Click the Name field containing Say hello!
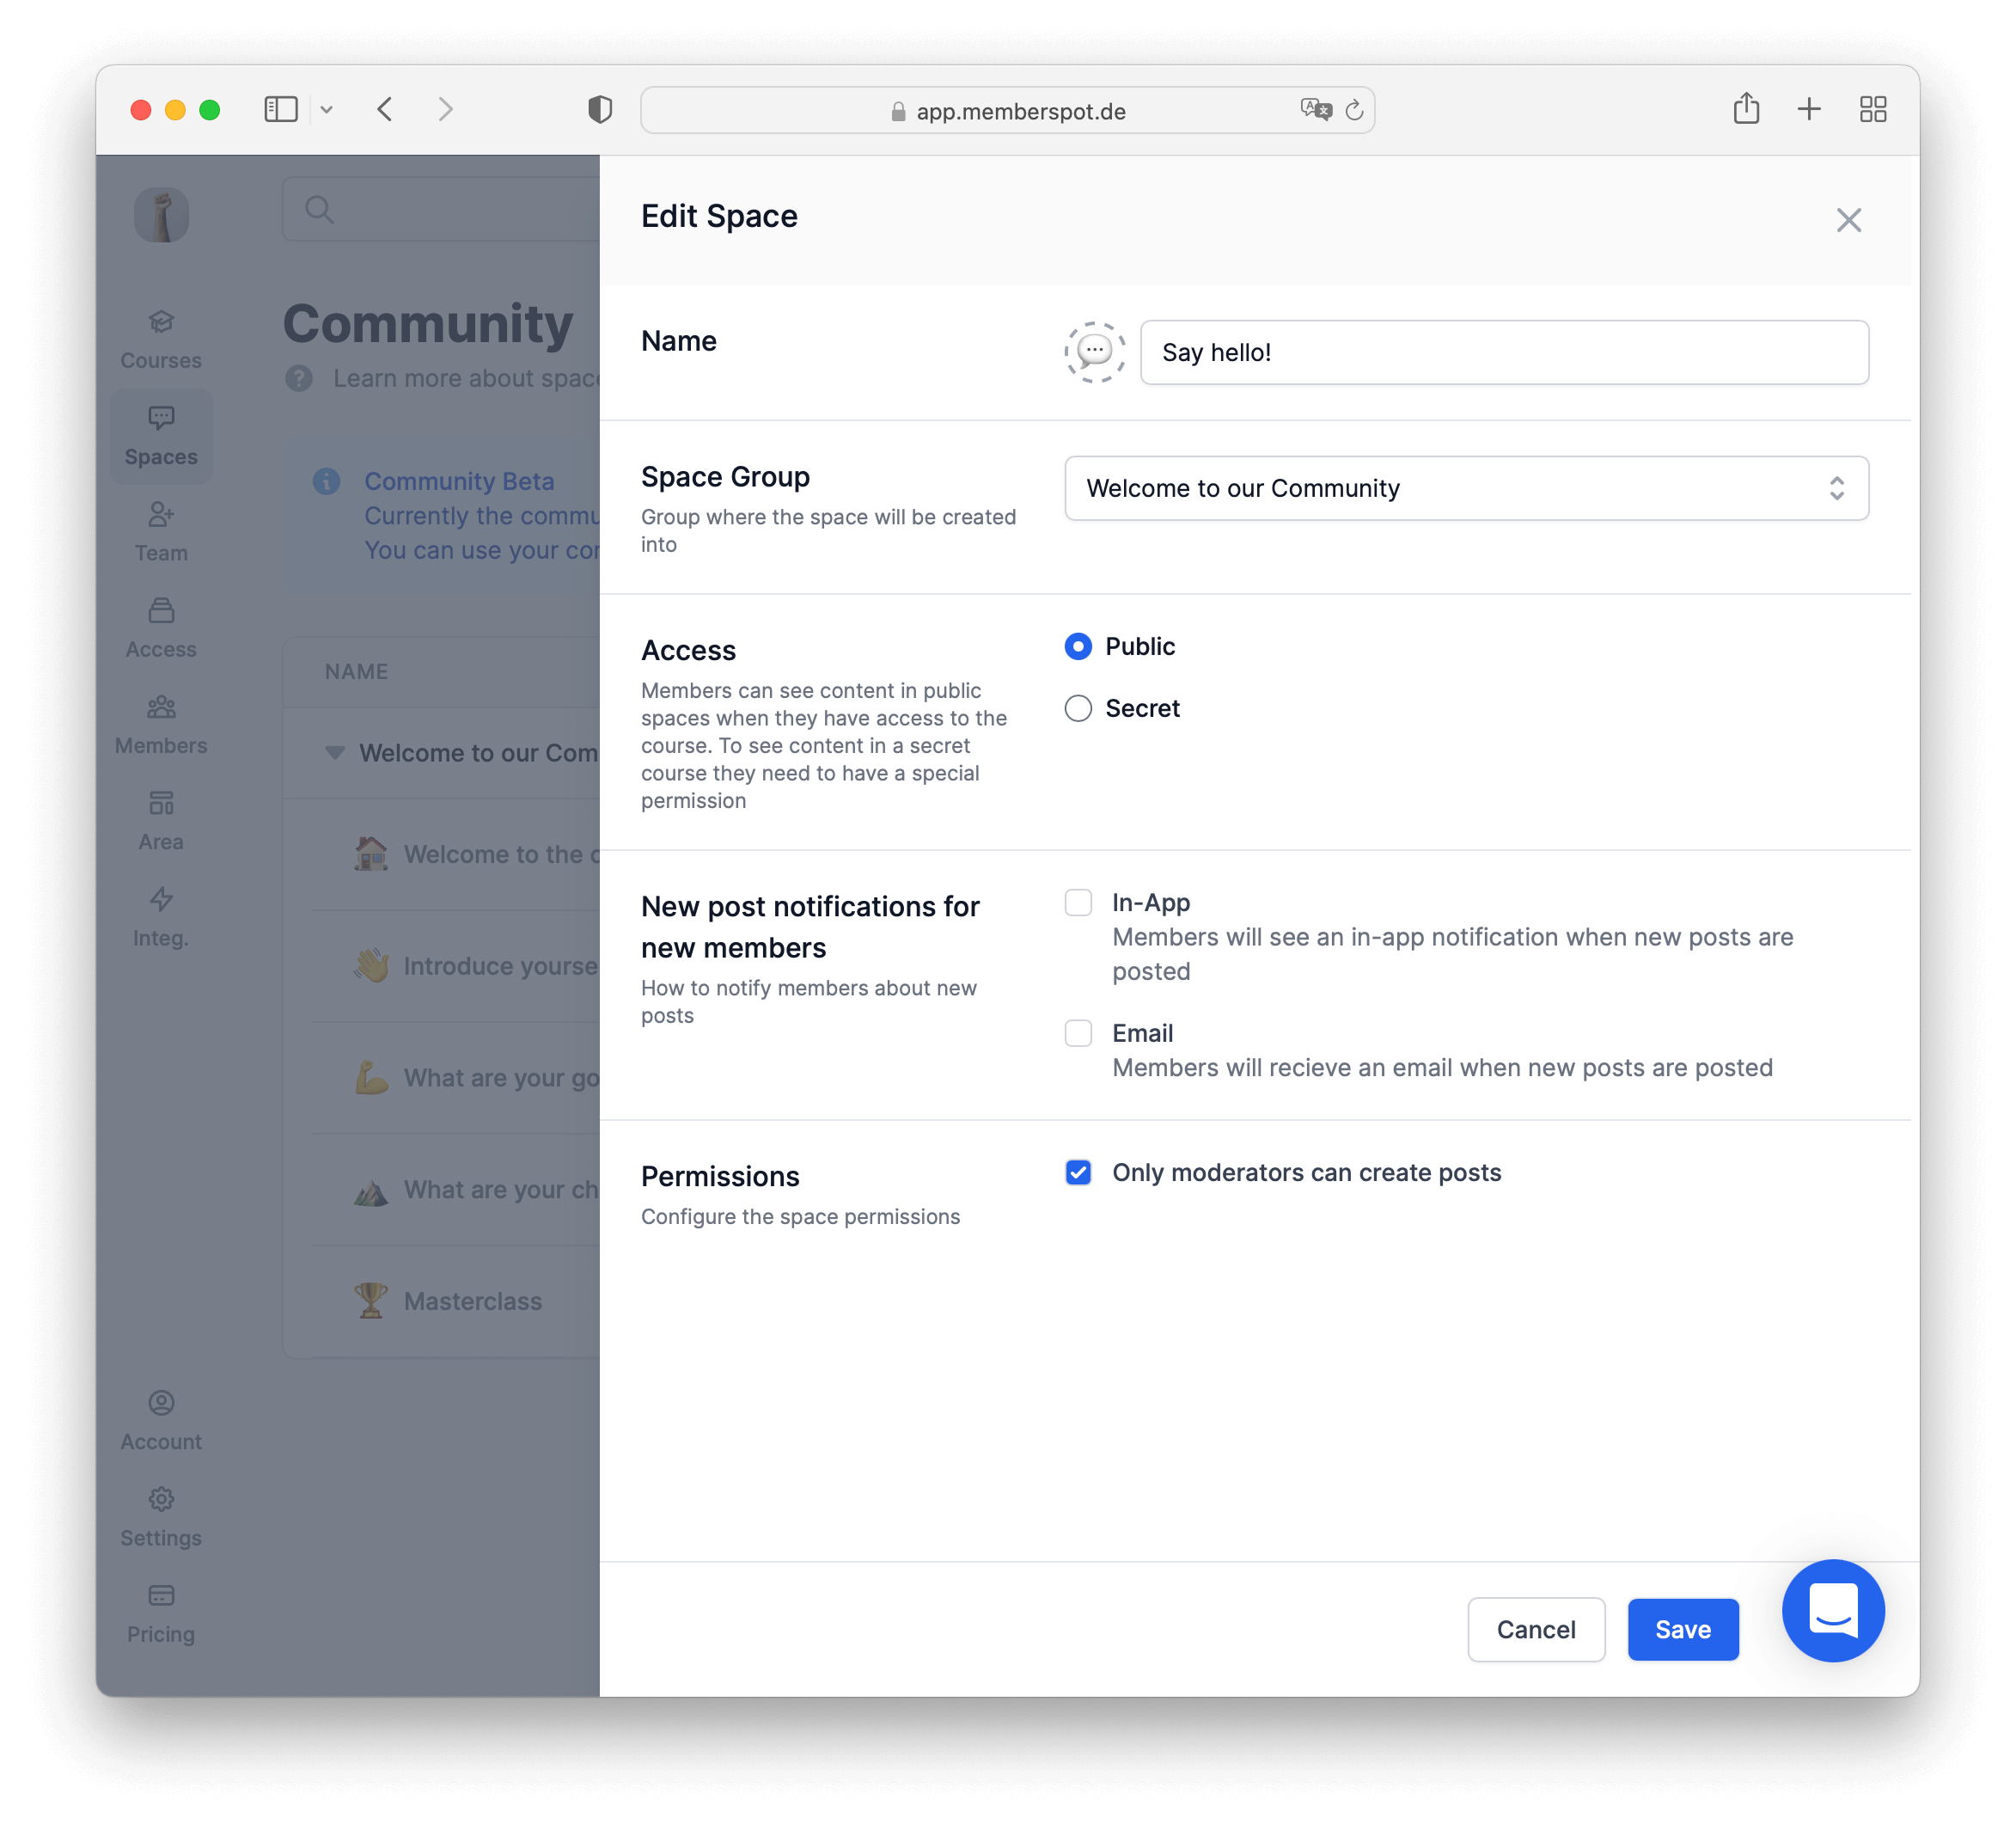The image size is (2016, 1824). click(x=1503, y=352)
